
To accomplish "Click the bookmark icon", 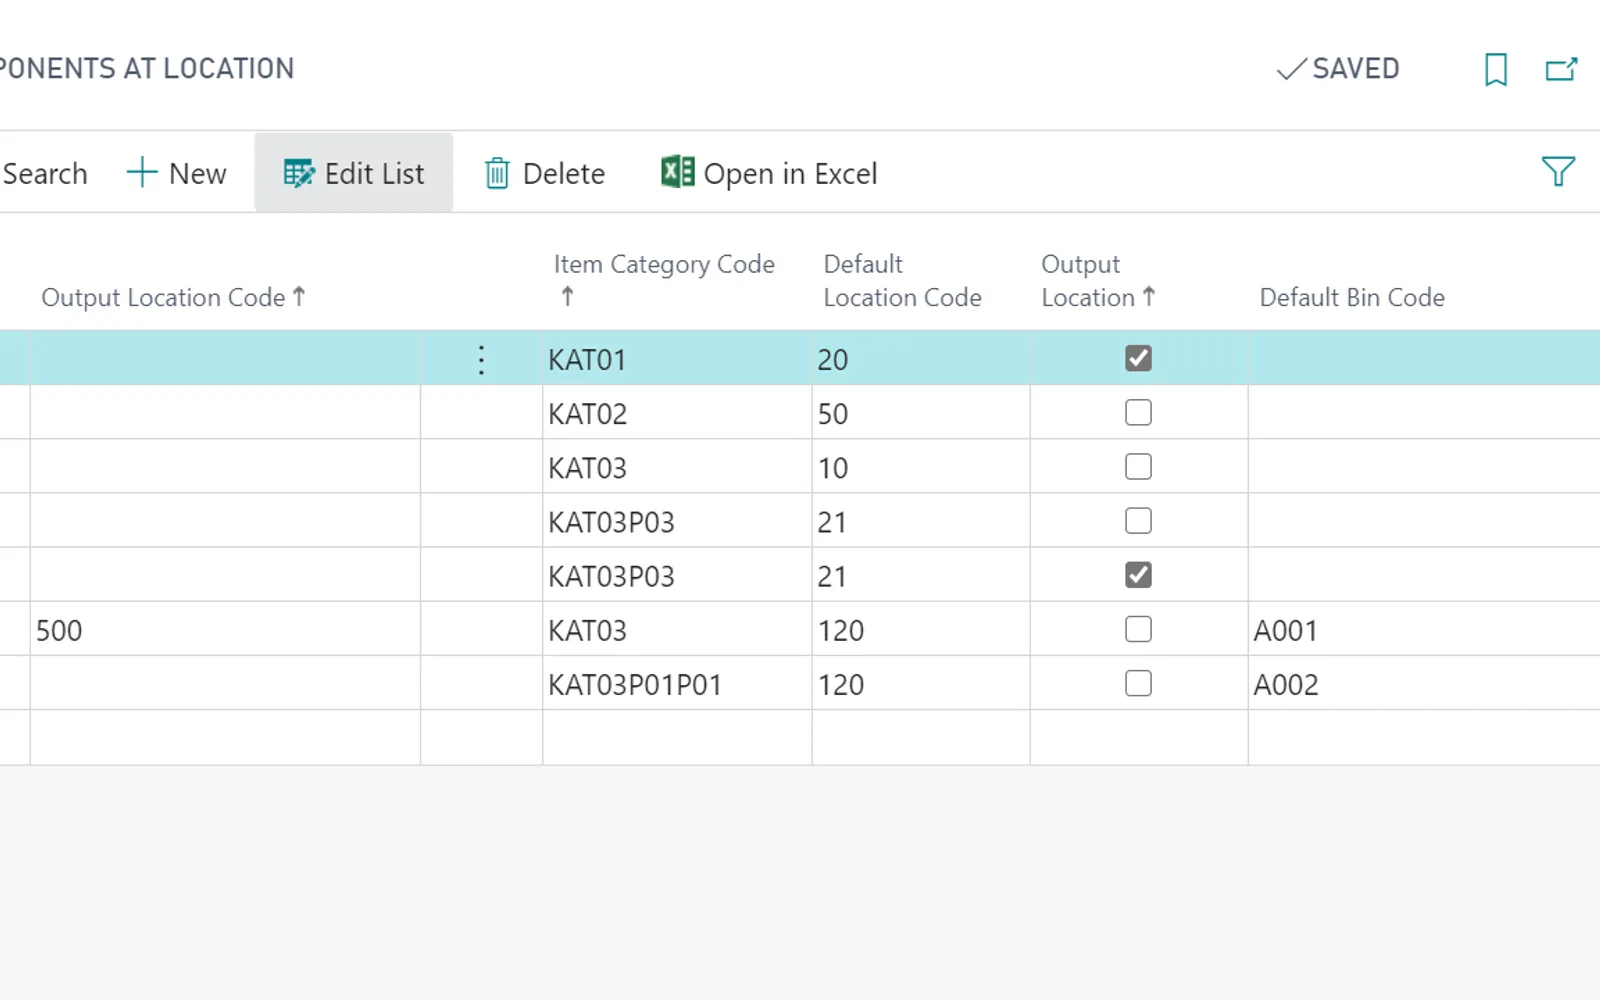I will [1496, 69].
